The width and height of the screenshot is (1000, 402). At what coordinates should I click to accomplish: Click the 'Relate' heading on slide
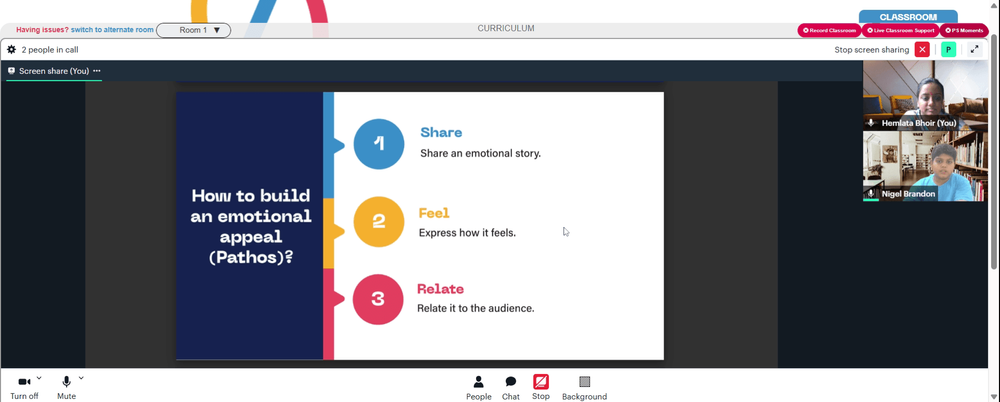(441, 289)
